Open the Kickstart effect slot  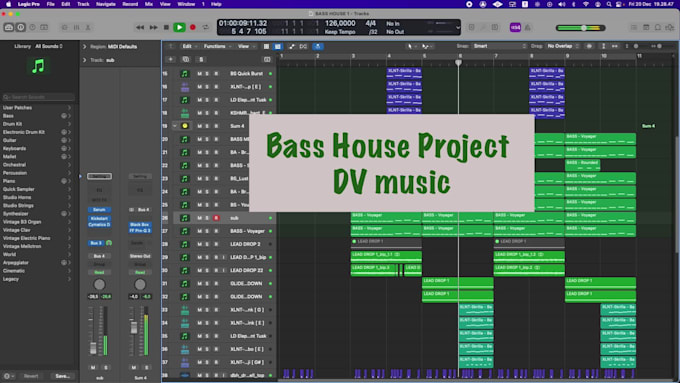tap(99, 218)
